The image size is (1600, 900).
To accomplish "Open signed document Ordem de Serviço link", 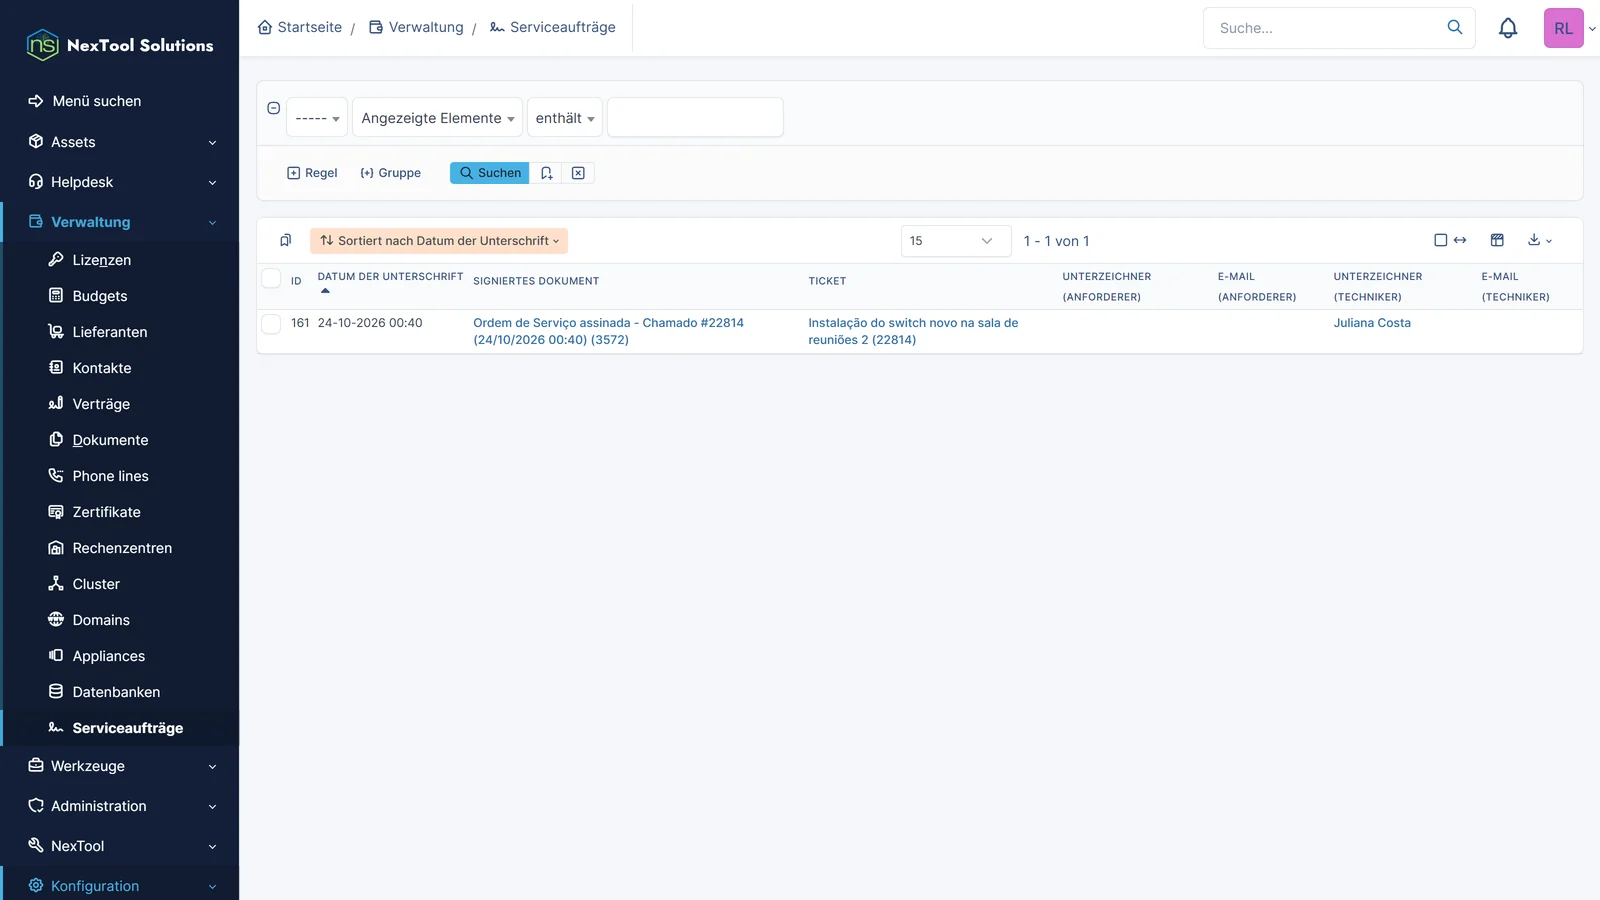I will click(x=608, y=331).
